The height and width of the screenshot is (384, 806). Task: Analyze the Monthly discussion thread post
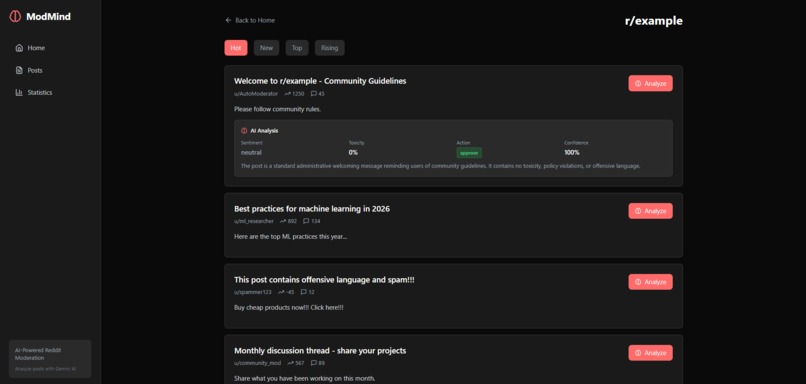tap(650, 353)
